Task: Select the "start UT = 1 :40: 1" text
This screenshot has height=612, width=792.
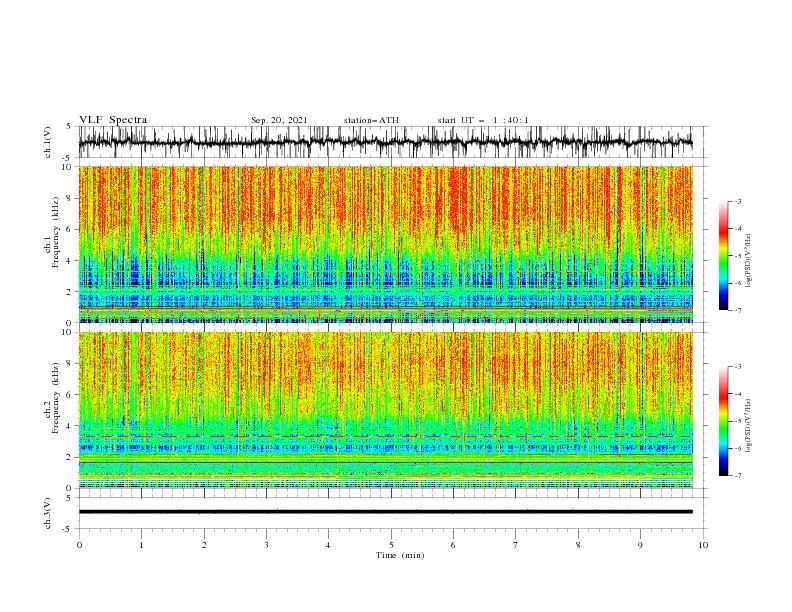Action: [483, 120]
